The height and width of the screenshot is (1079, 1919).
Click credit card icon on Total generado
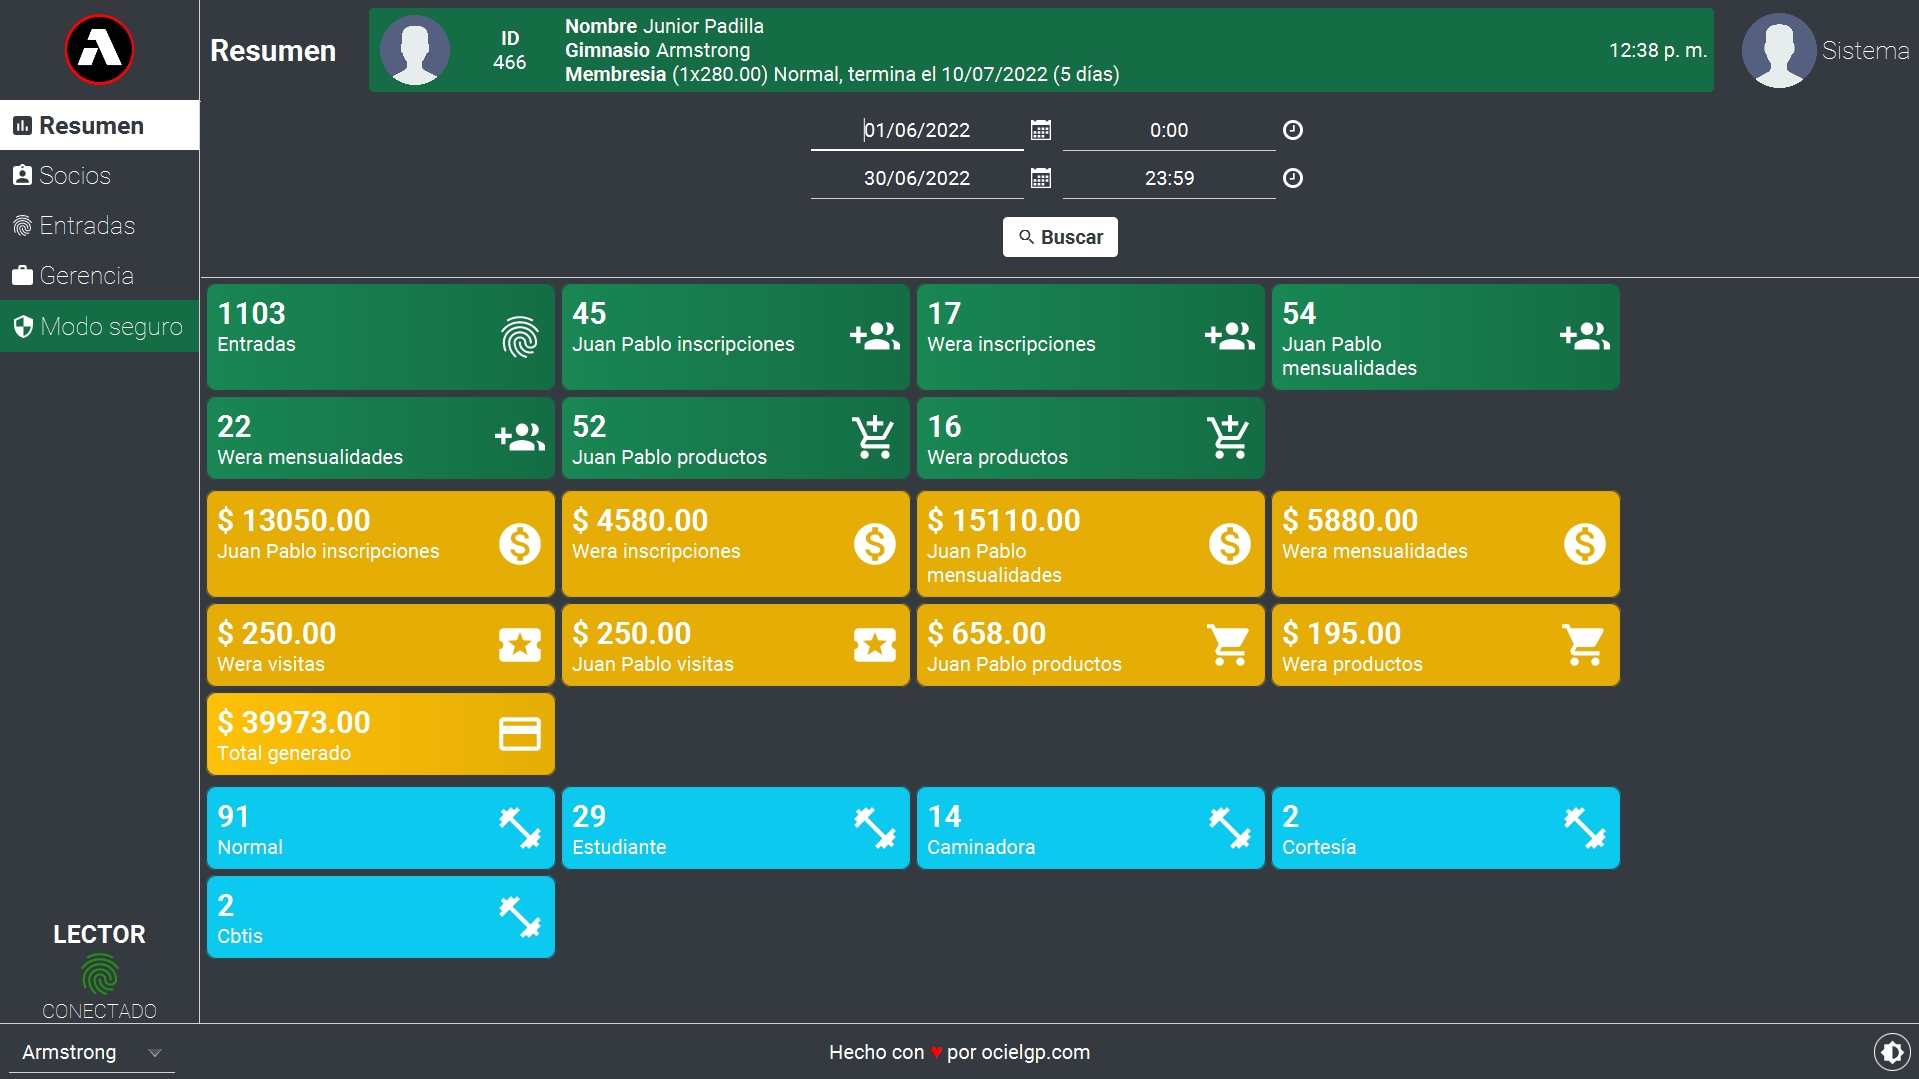(x=520, y=734)
